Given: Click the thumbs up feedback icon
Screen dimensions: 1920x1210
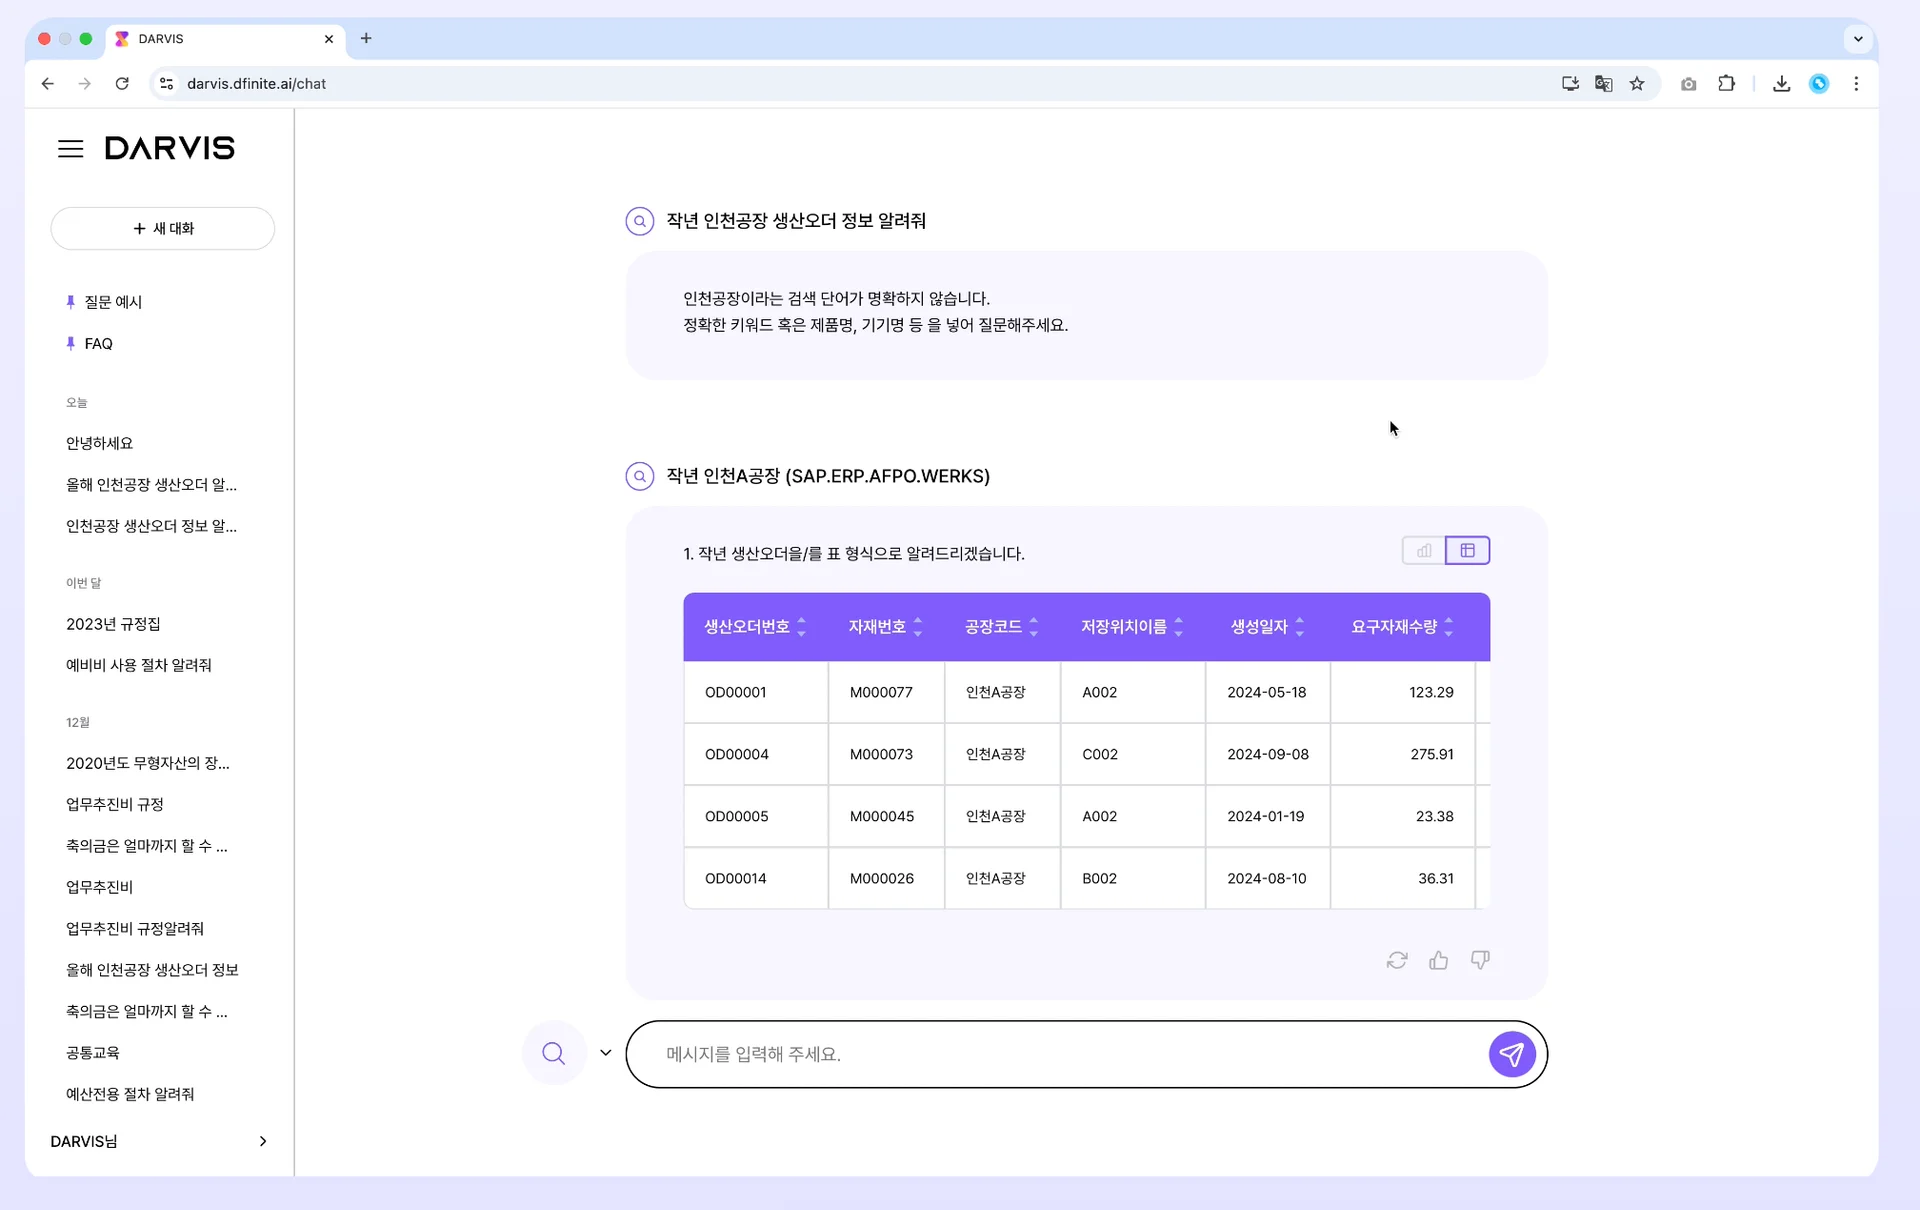Looking at the screenshot, I should pyautogui.click(x=1438, y=960).
